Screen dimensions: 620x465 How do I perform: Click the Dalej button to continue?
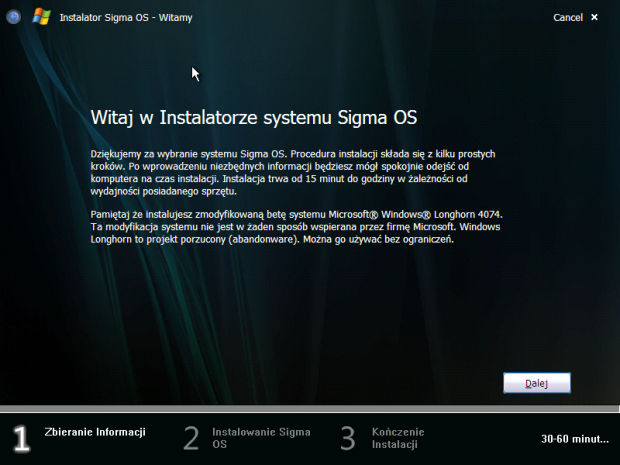coord(537,383)
